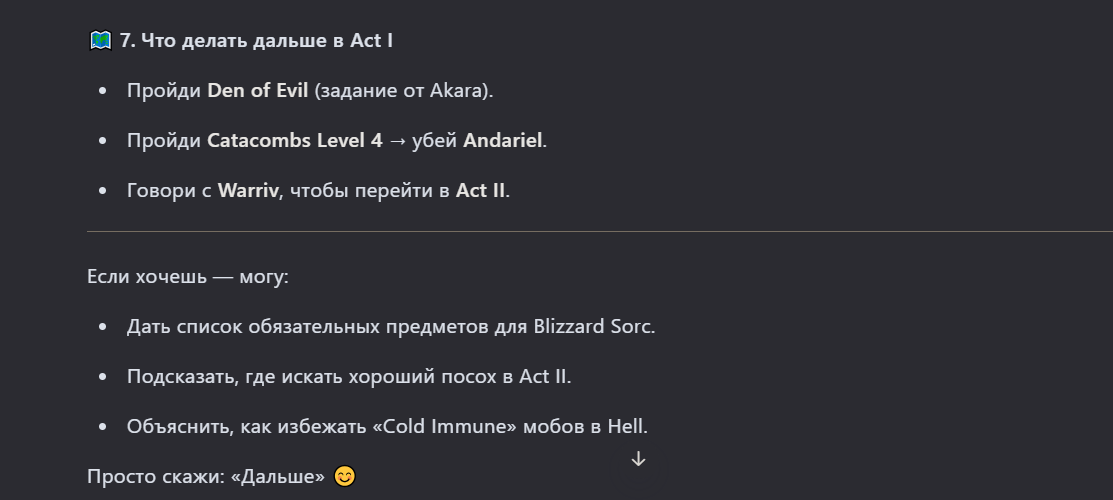
Task: Click the line 'Если хочешь — могу:'
Action: [x=188, y=276]
